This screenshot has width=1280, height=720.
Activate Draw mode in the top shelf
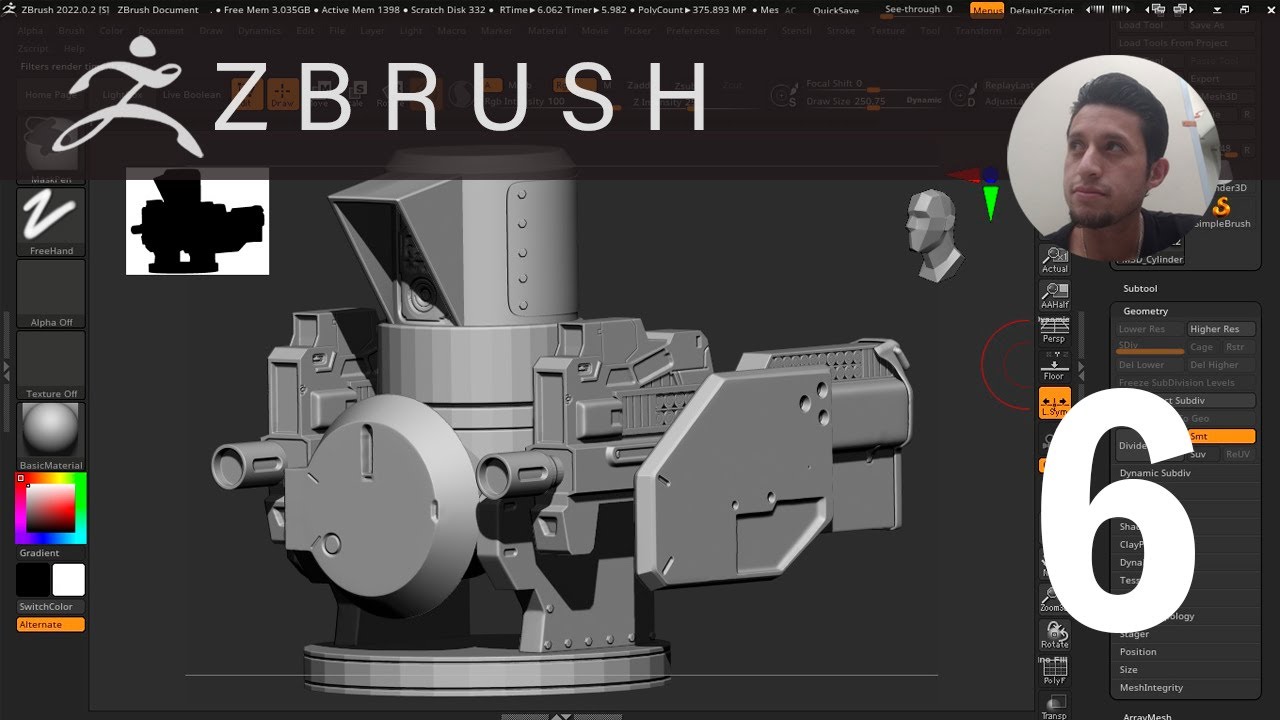(283, 94)
